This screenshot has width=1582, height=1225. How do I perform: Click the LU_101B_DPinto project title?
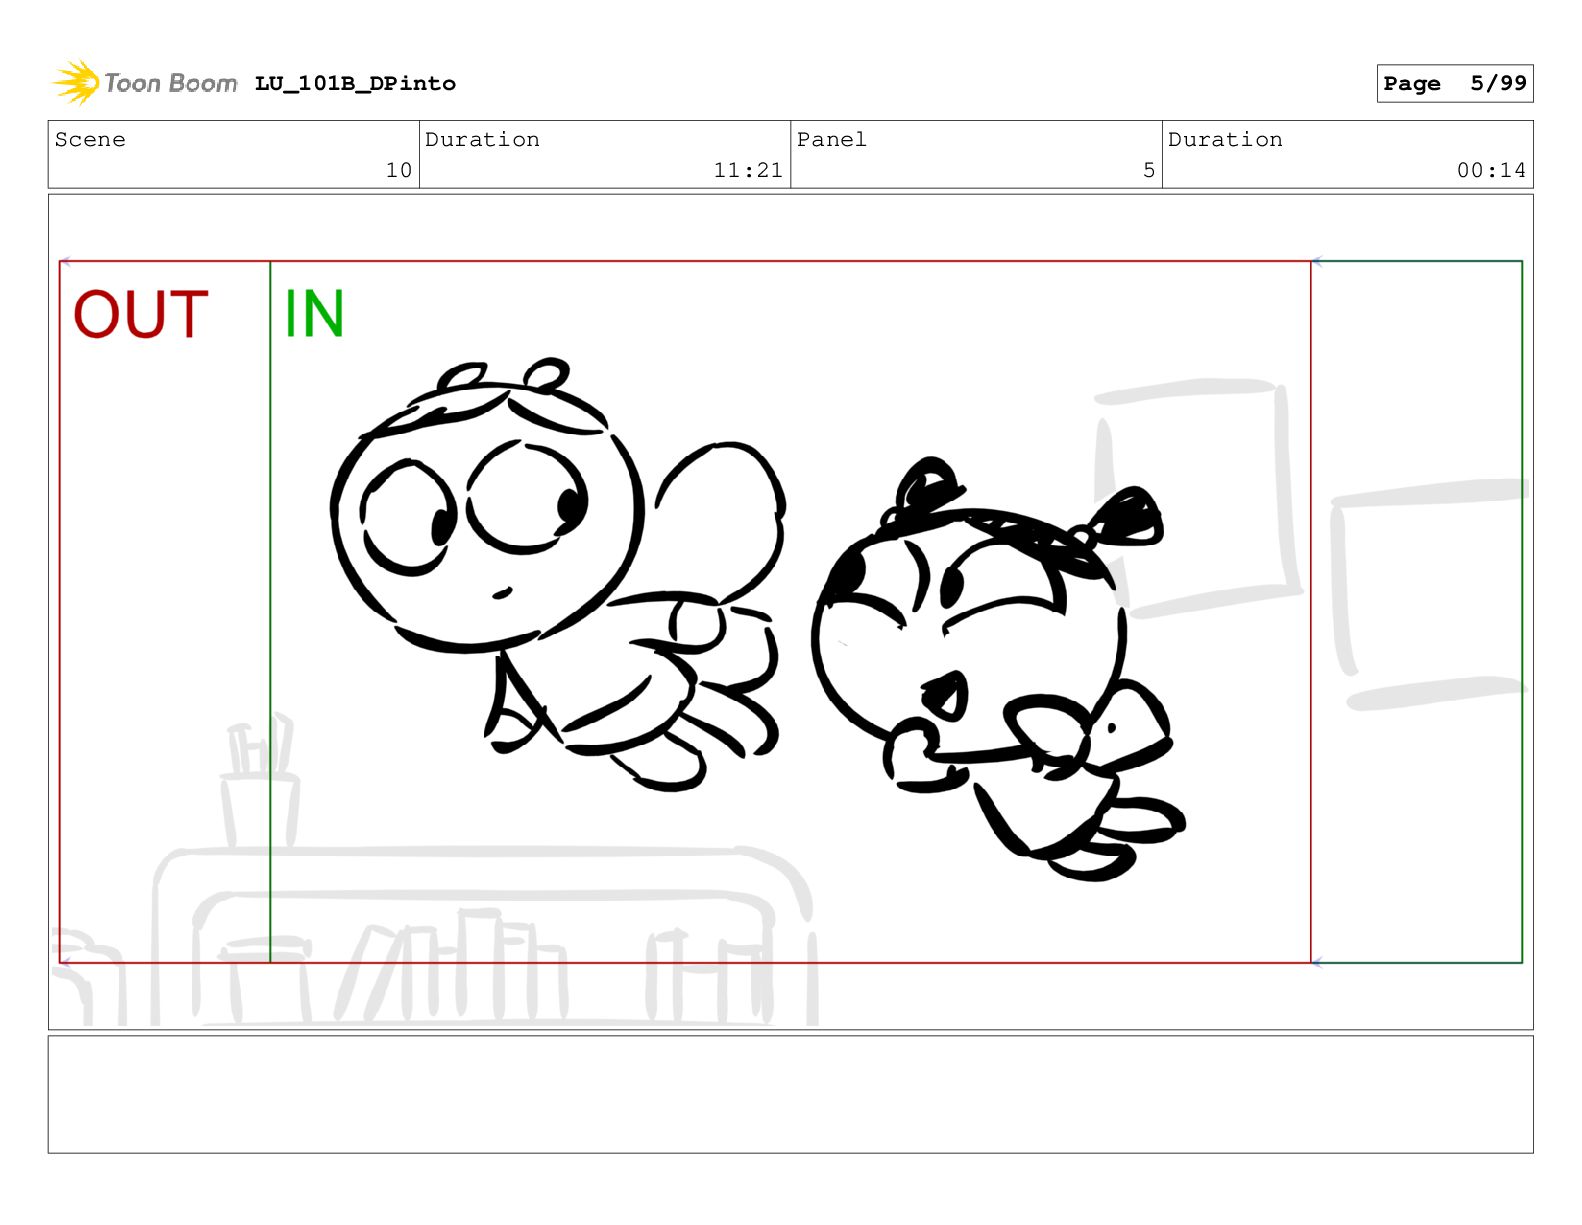point(355,84)
